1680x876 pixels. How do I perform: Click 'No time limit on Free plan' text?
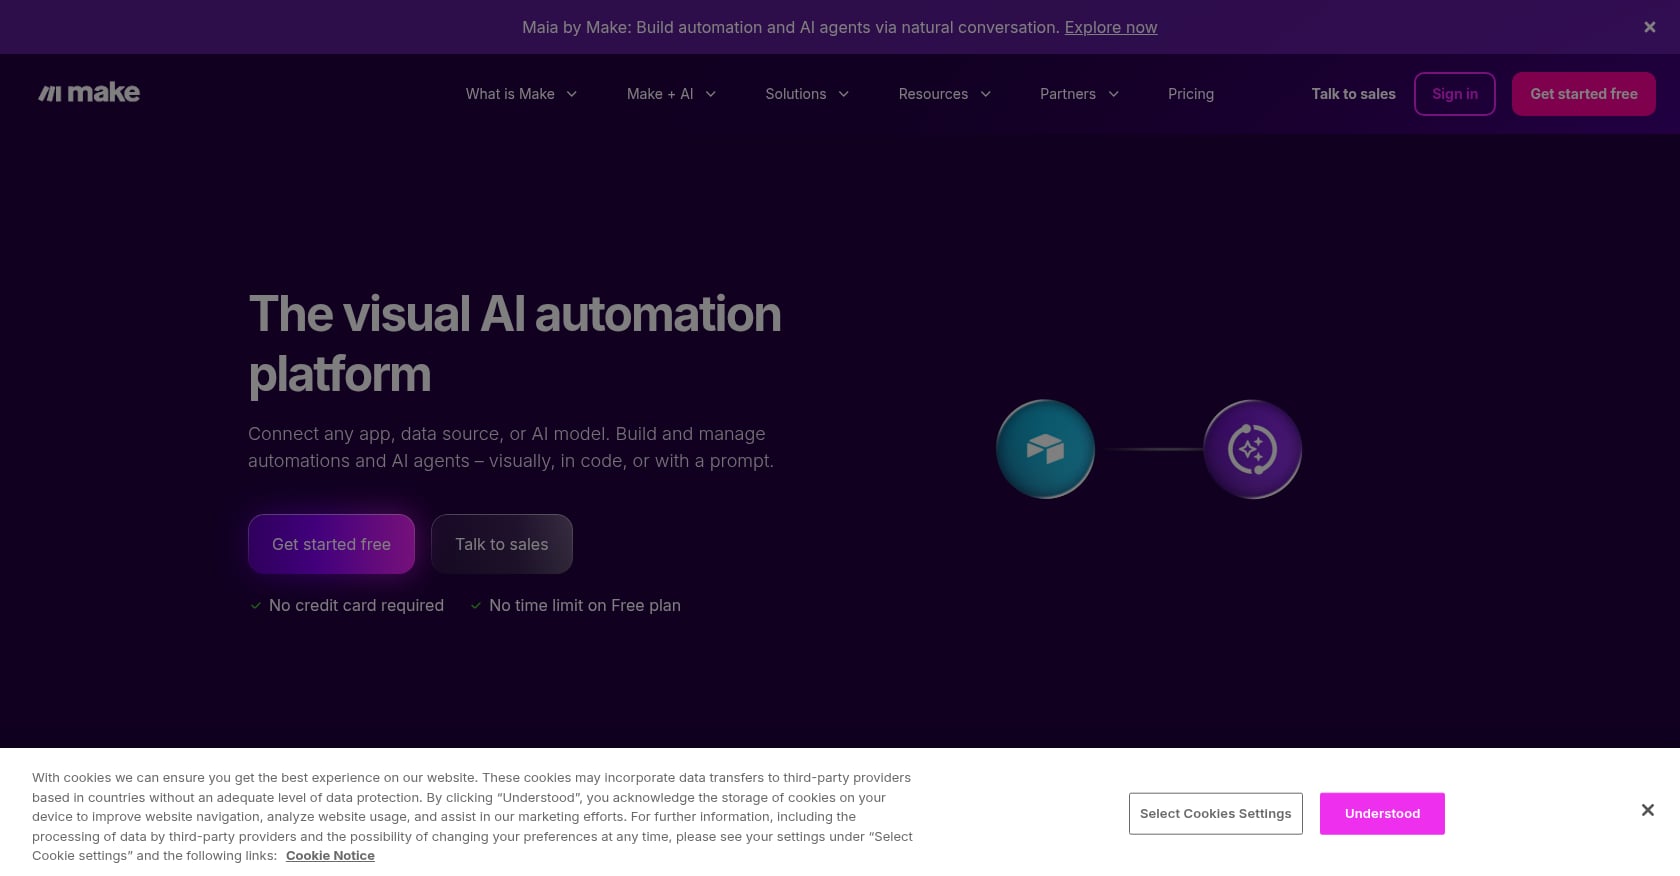coord(585,605)
